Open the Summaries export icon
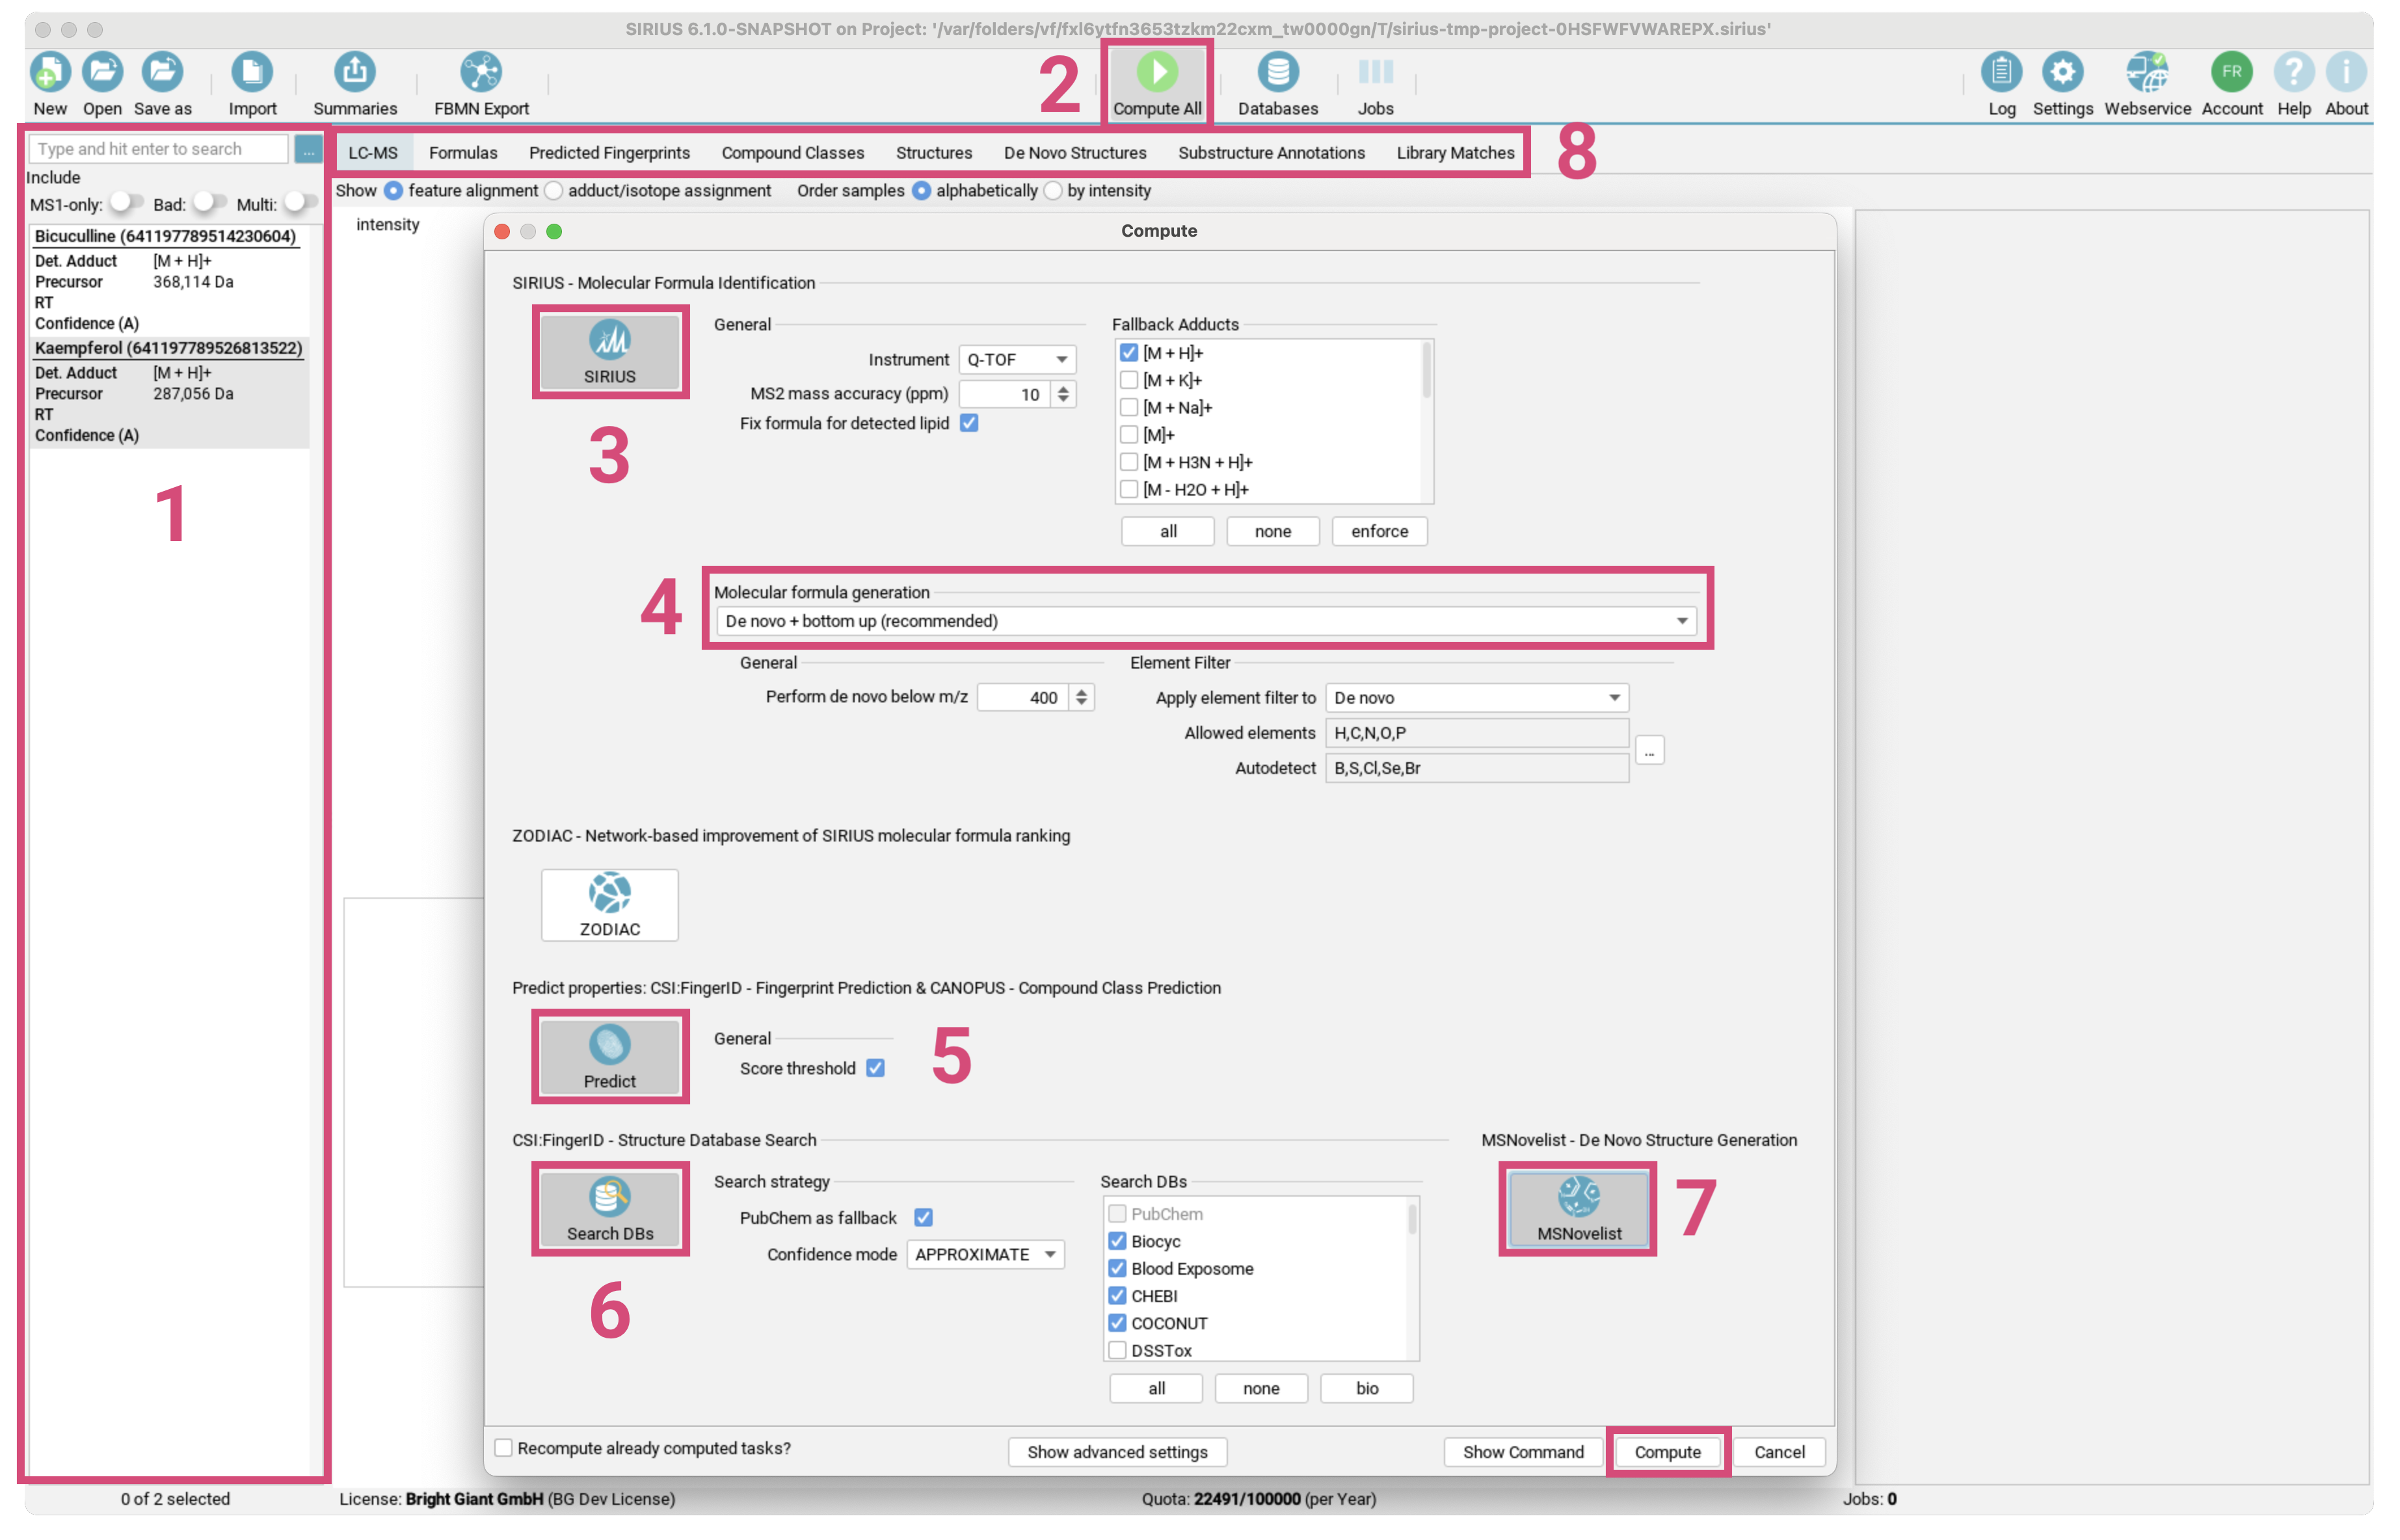The height and width of the screenshot is (1540, 2400). pyautogui.click(x=355, y=72)
